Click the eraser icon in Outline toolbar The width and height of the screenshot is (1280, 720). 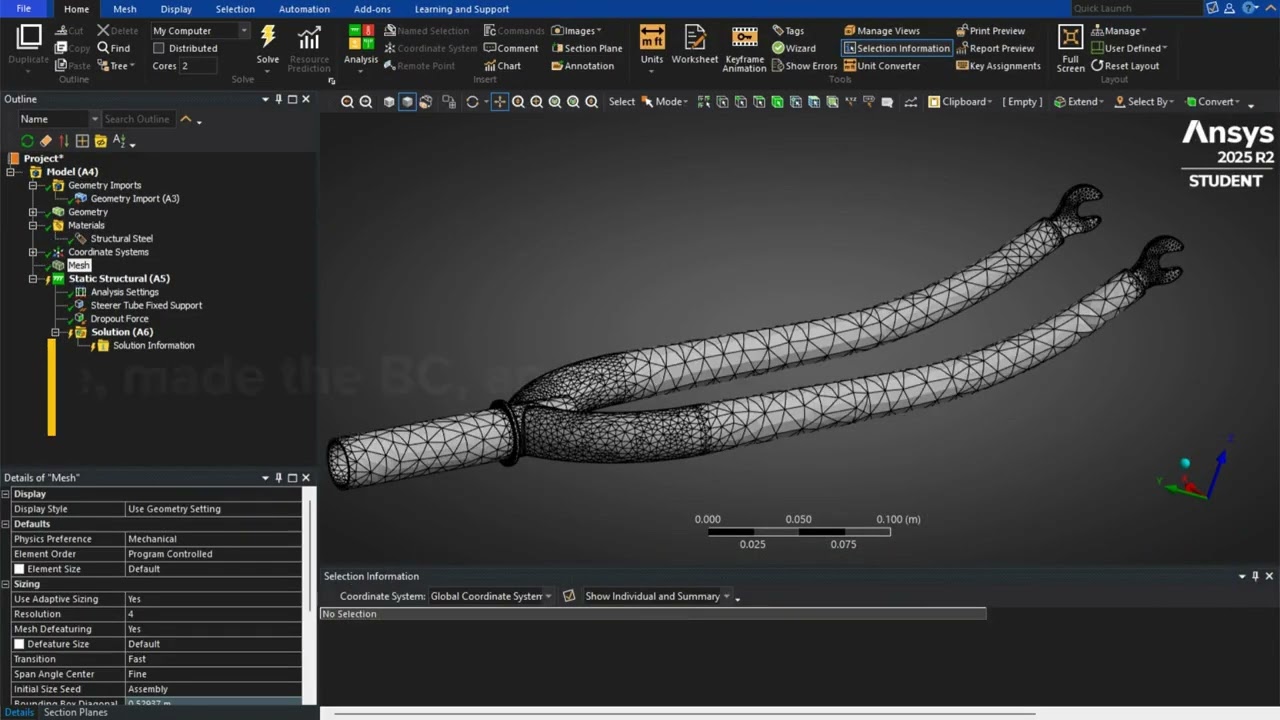46,141
